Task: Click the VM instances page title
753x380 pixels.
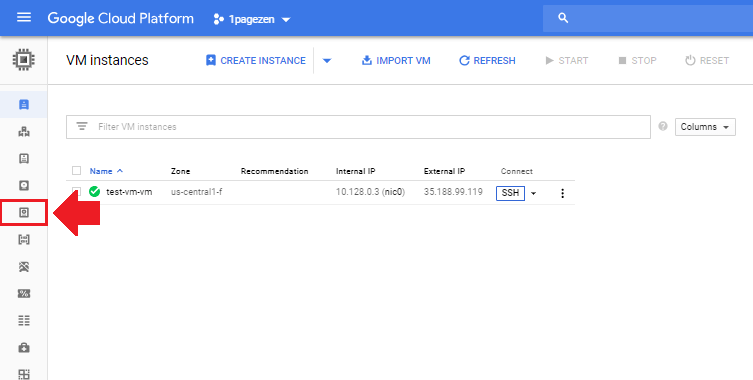Action: click(x=108, y=60)
